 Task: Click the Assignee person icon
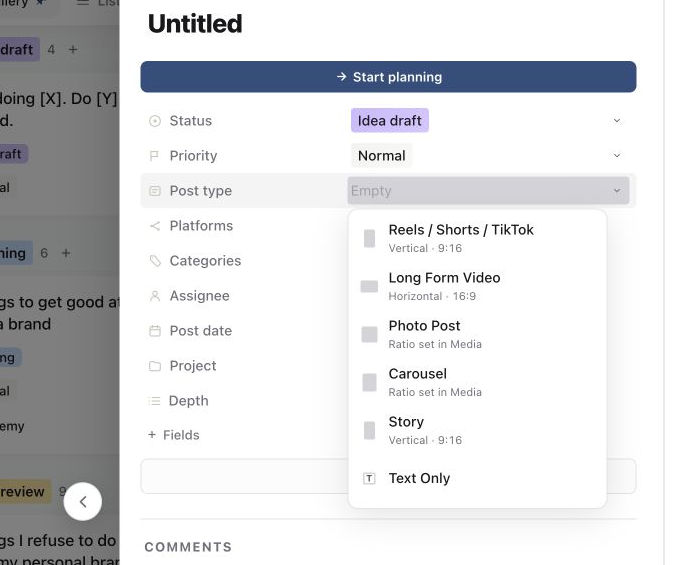154,296
